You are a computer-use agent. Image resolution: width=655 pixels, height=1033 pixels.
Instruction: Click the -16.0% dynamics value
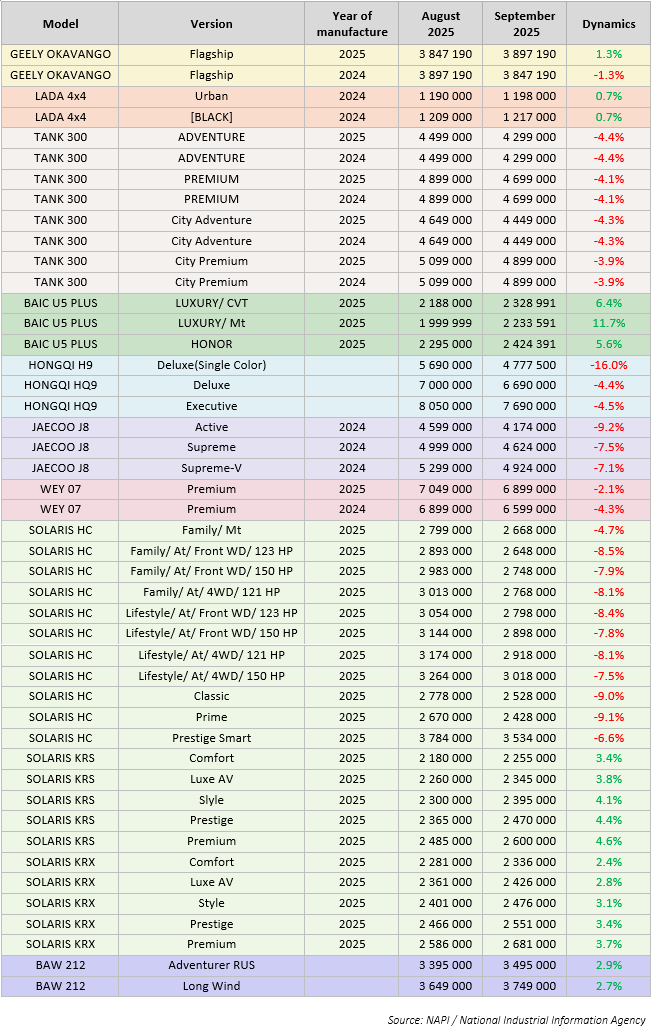608,365
